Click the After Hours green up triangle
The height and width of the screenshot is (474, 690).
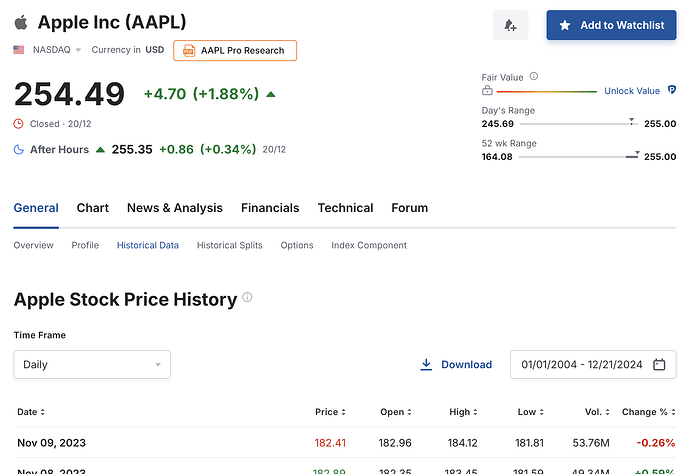100,150
